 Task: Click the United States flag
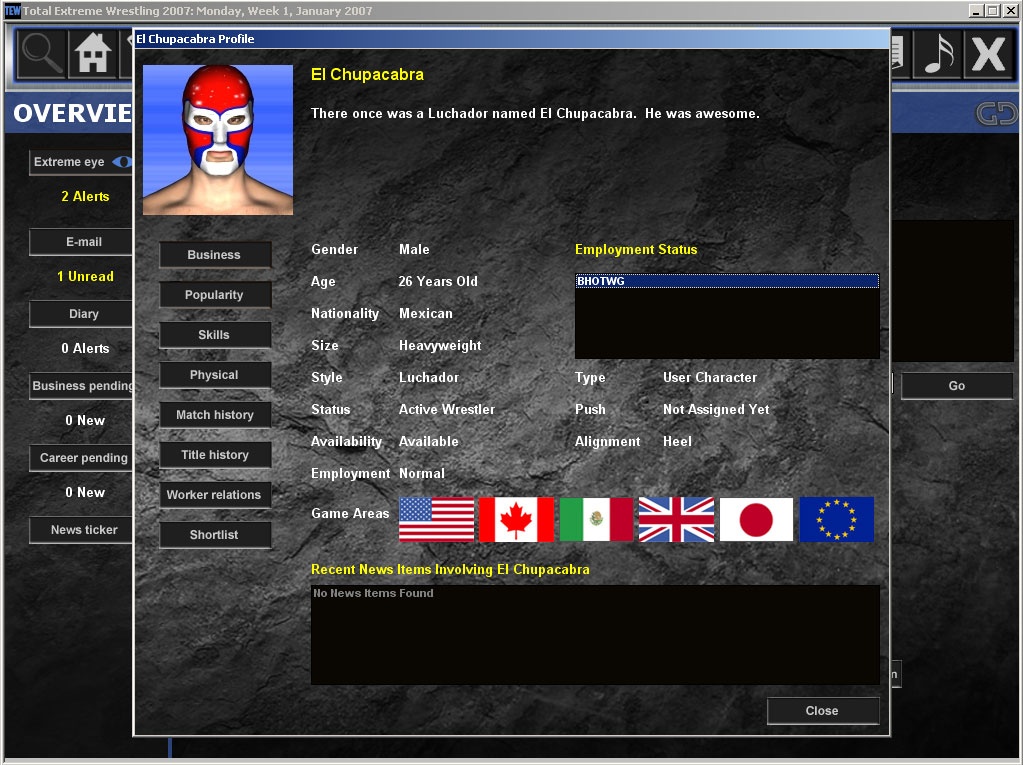coord(436,520)
